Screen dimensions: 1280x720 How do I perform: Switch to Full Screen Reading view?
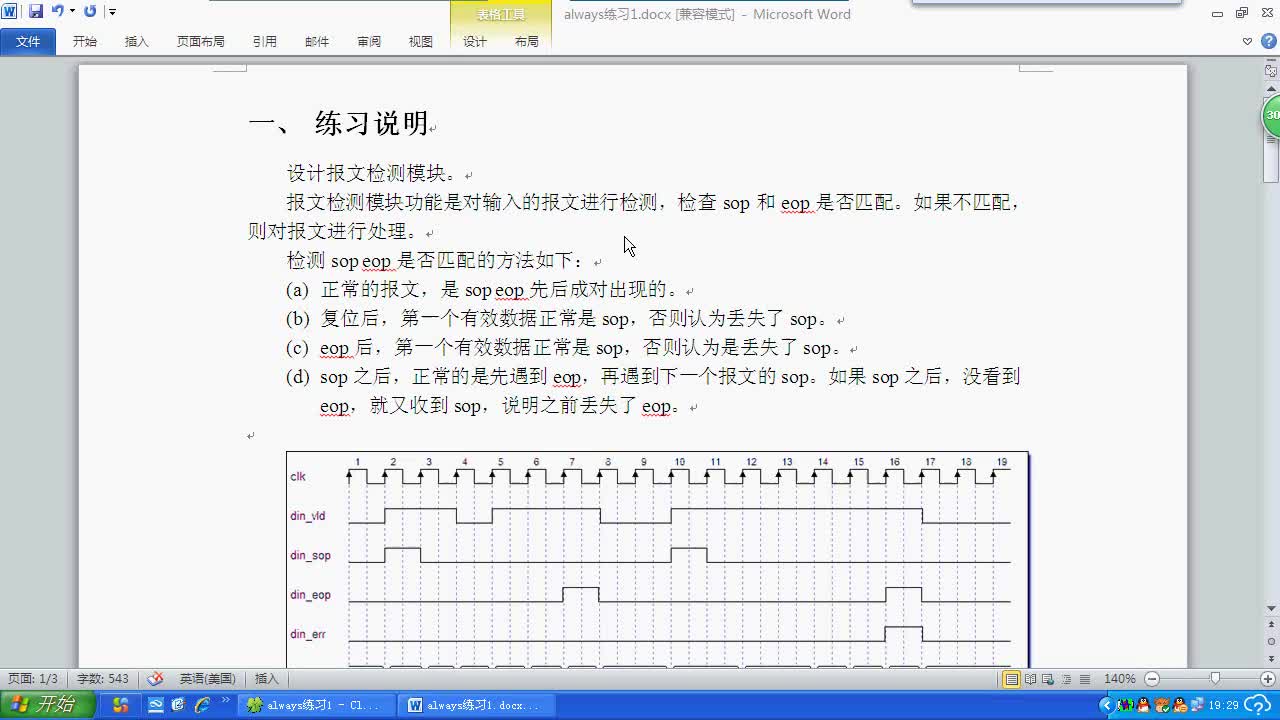click(x=1030, y=679)
